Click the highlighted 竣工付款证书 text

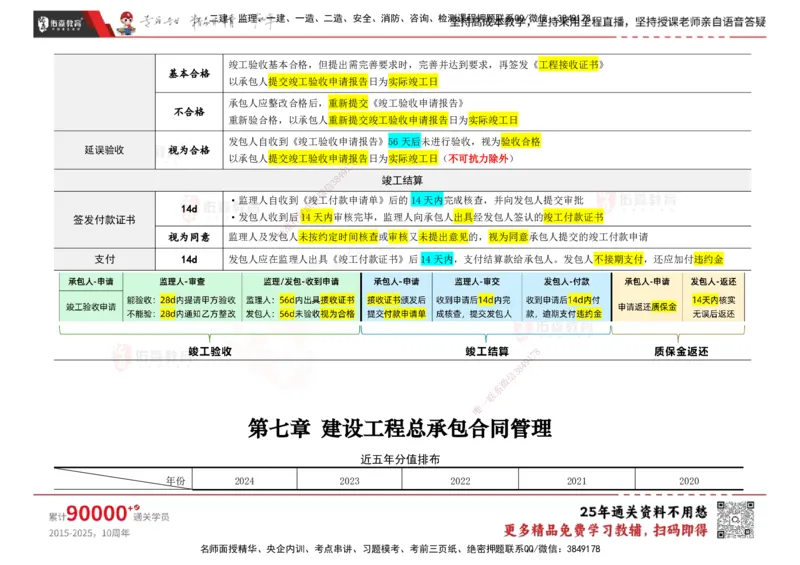point(573,217)
